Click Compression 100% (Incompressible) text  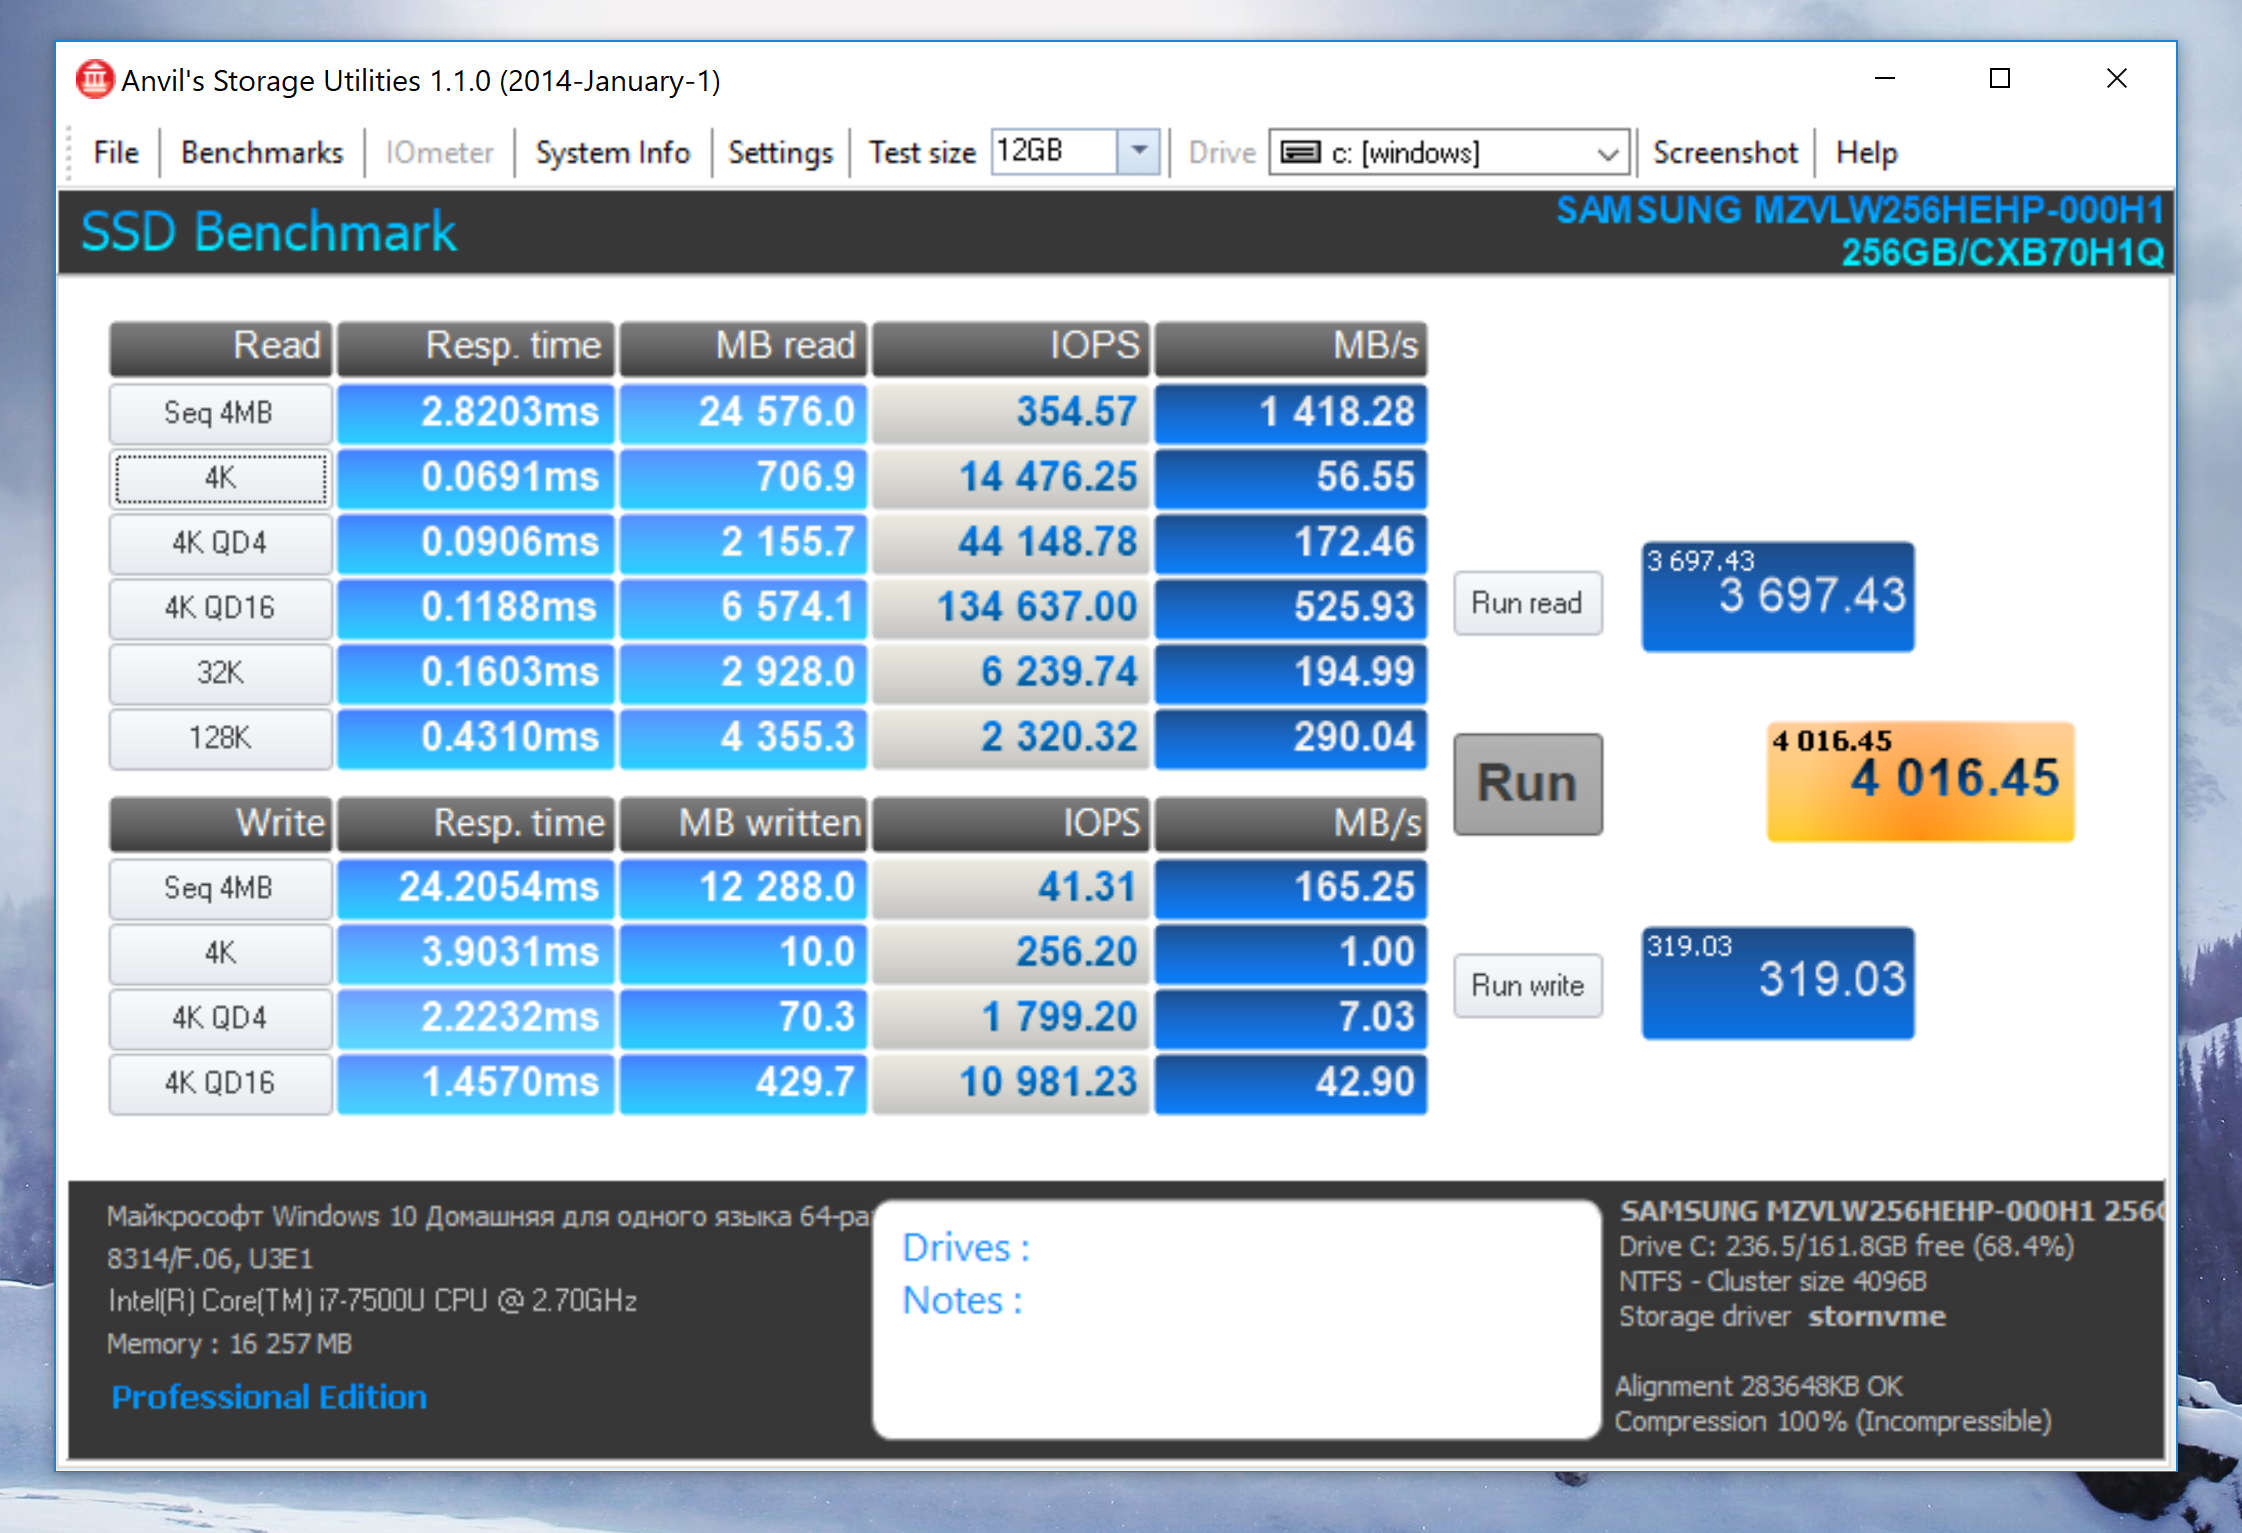pyautogui.click(x=1833, y=1422)
